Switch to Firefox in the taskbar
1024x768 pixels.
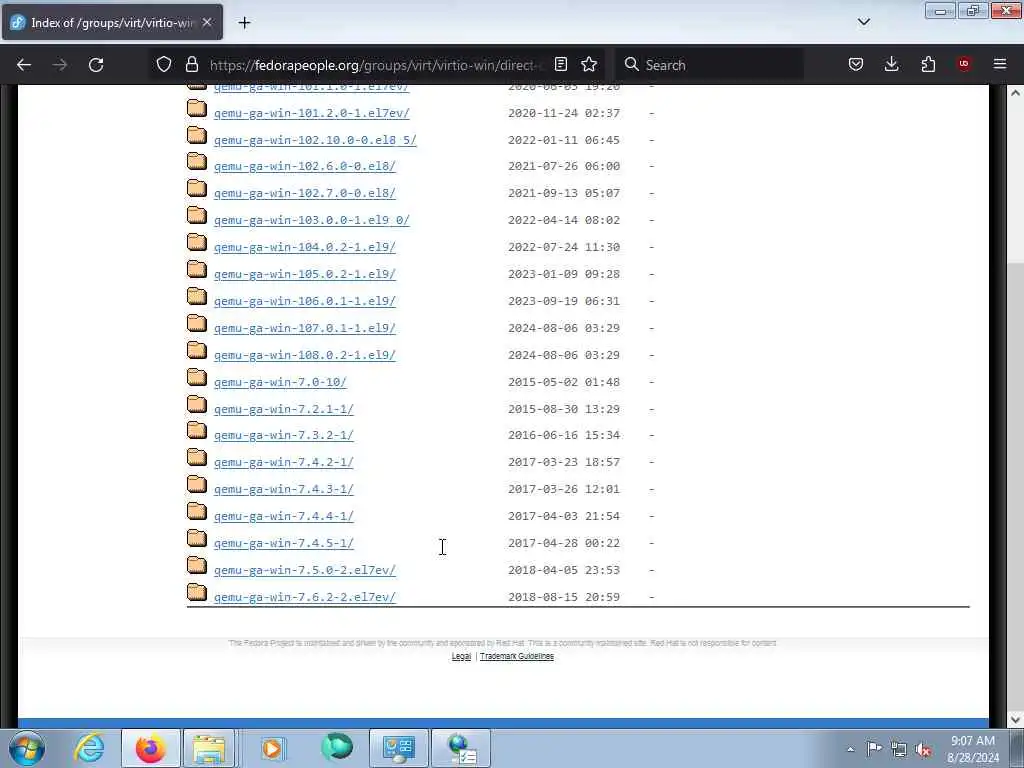coord(150,748)
